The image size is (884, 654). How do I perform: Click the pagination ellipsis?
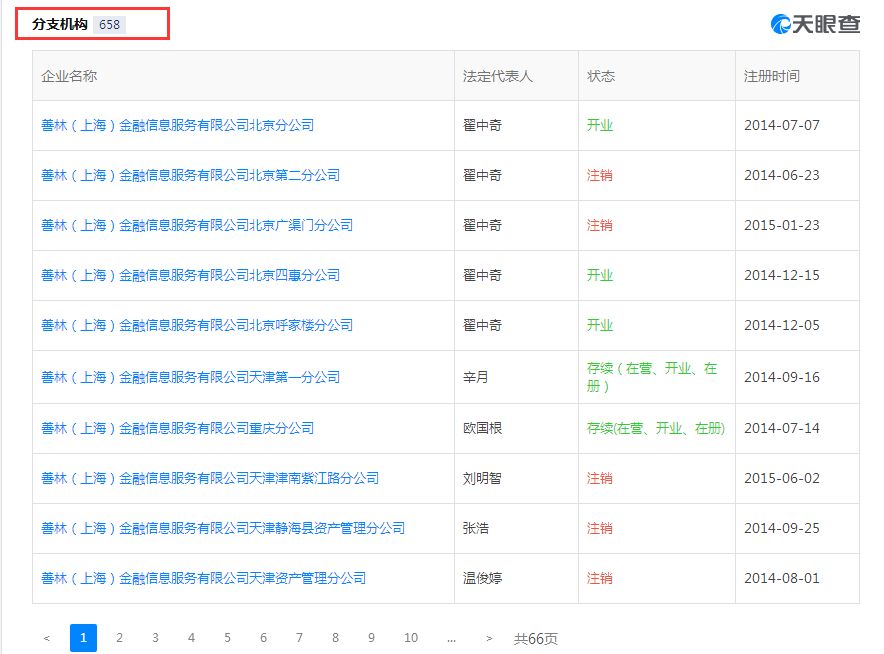[451, 639]
